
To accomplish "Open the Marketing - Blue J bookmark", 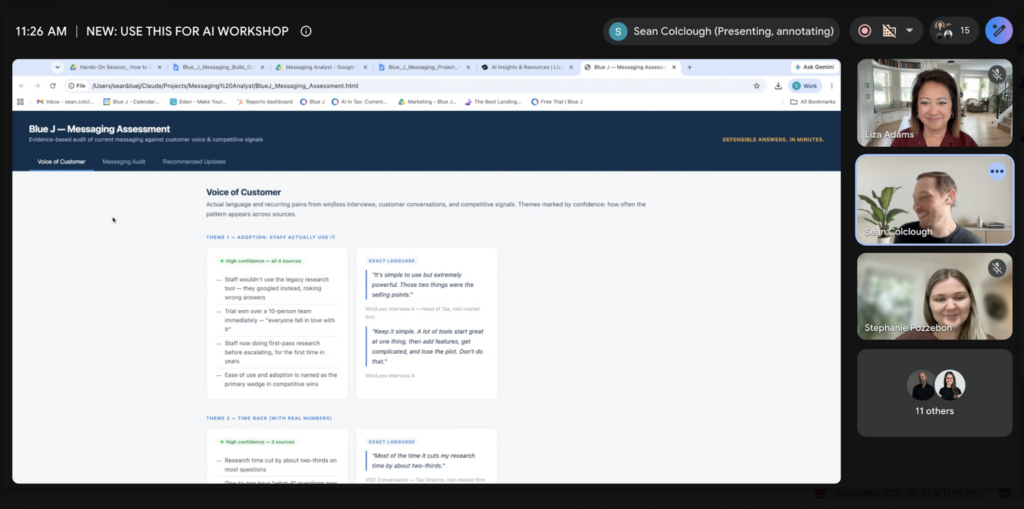I will tap(428, 102).
